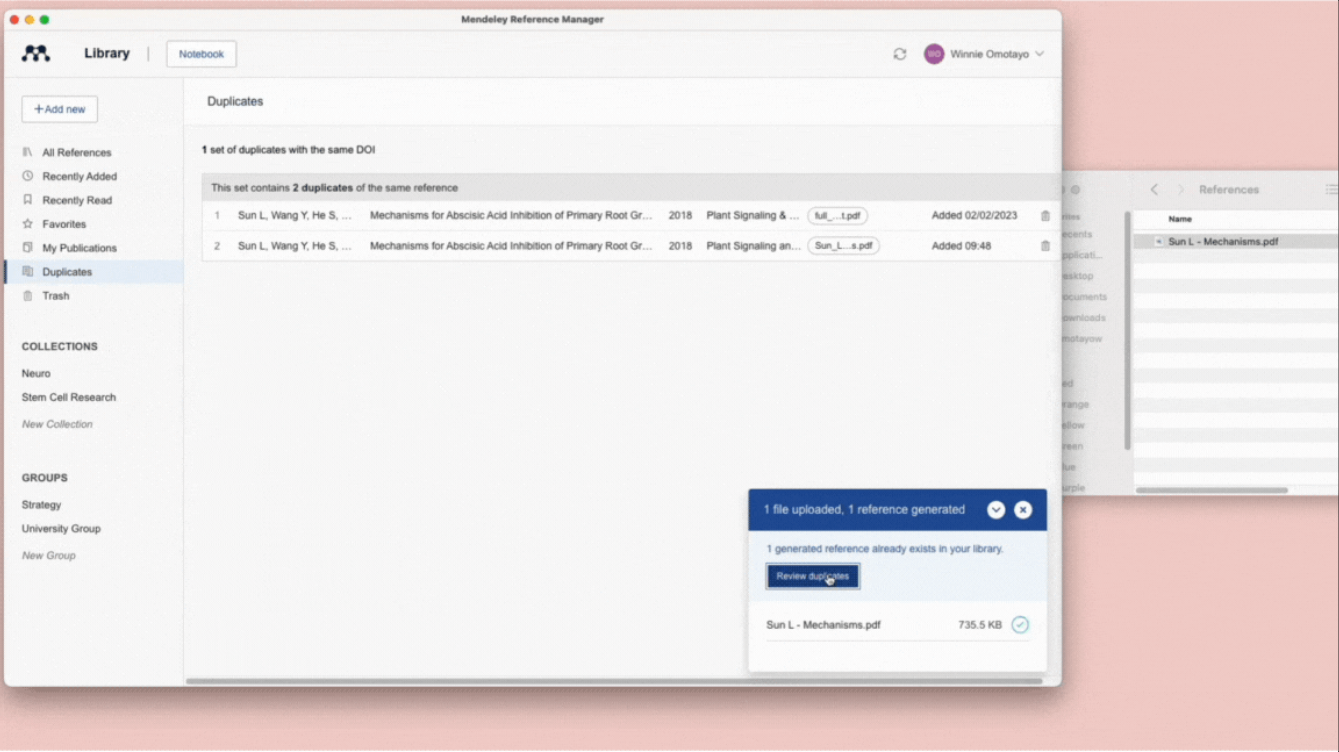The height and width of the screenshot is (752, 1339).
Task: Open the University Group
Action: coord(61,529)
